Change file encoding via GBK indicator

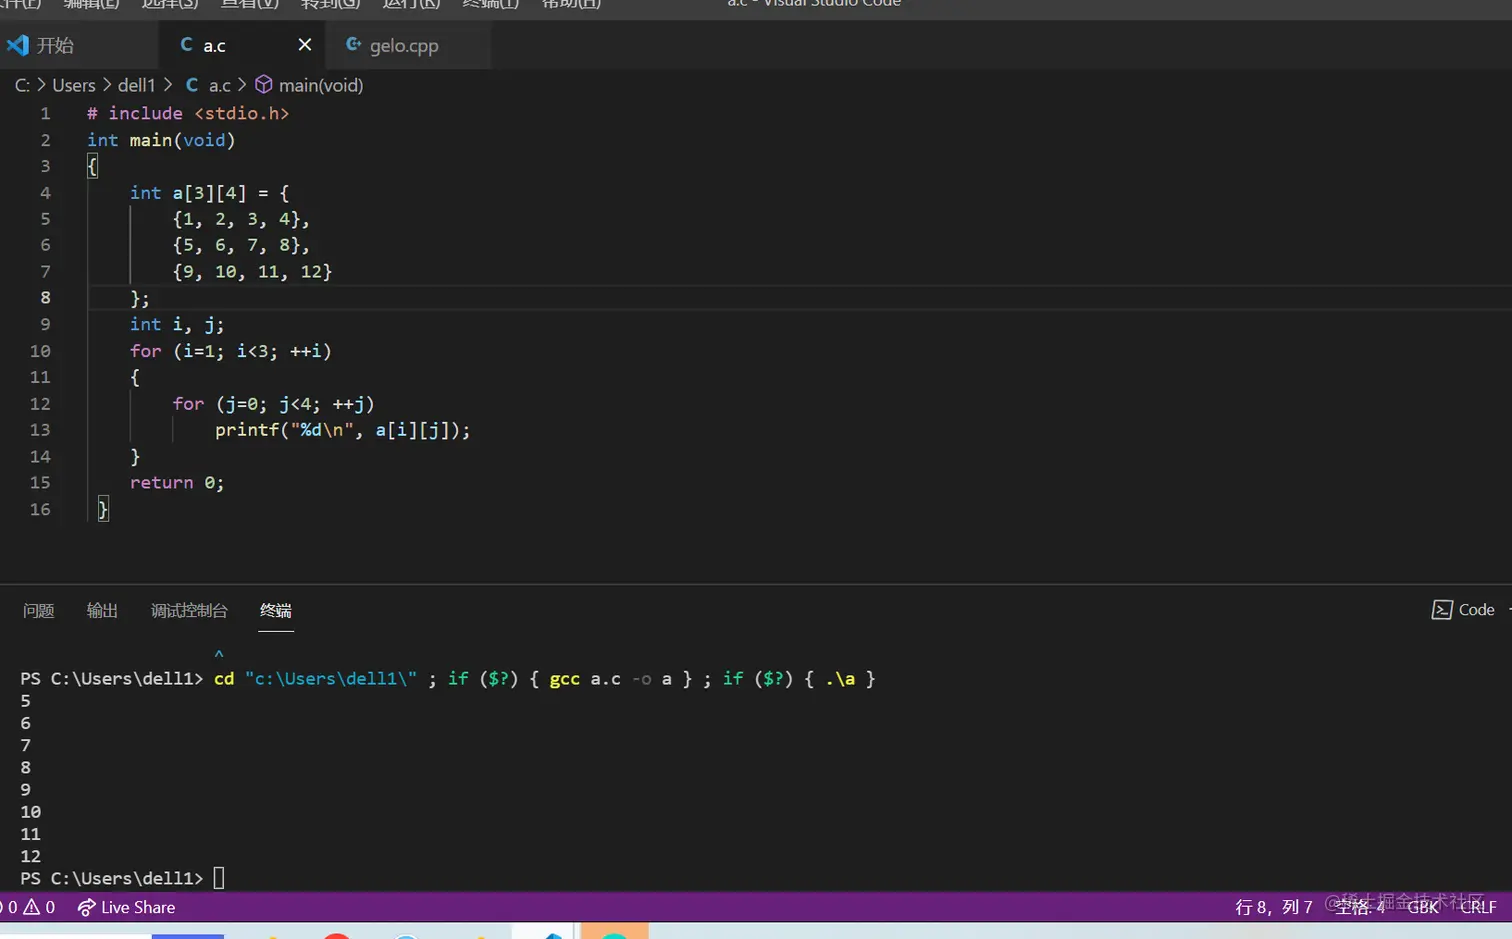pos(1423,907)
